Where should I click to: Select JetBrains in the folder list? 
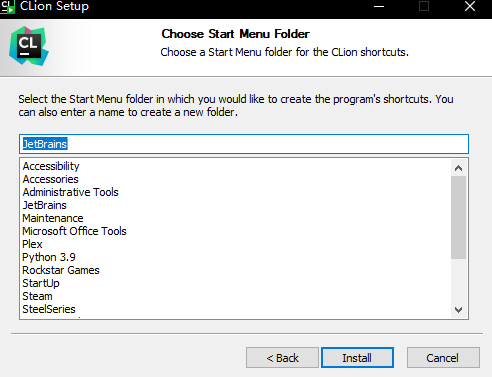coord(44,205)
